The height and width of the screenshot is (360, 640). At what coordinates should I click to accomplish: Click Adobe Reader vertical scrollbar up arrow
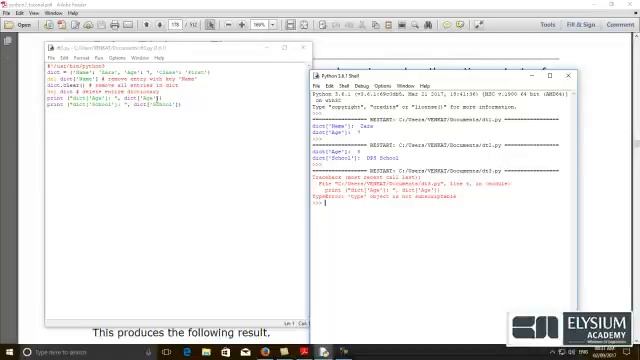[x=636, y=36]
